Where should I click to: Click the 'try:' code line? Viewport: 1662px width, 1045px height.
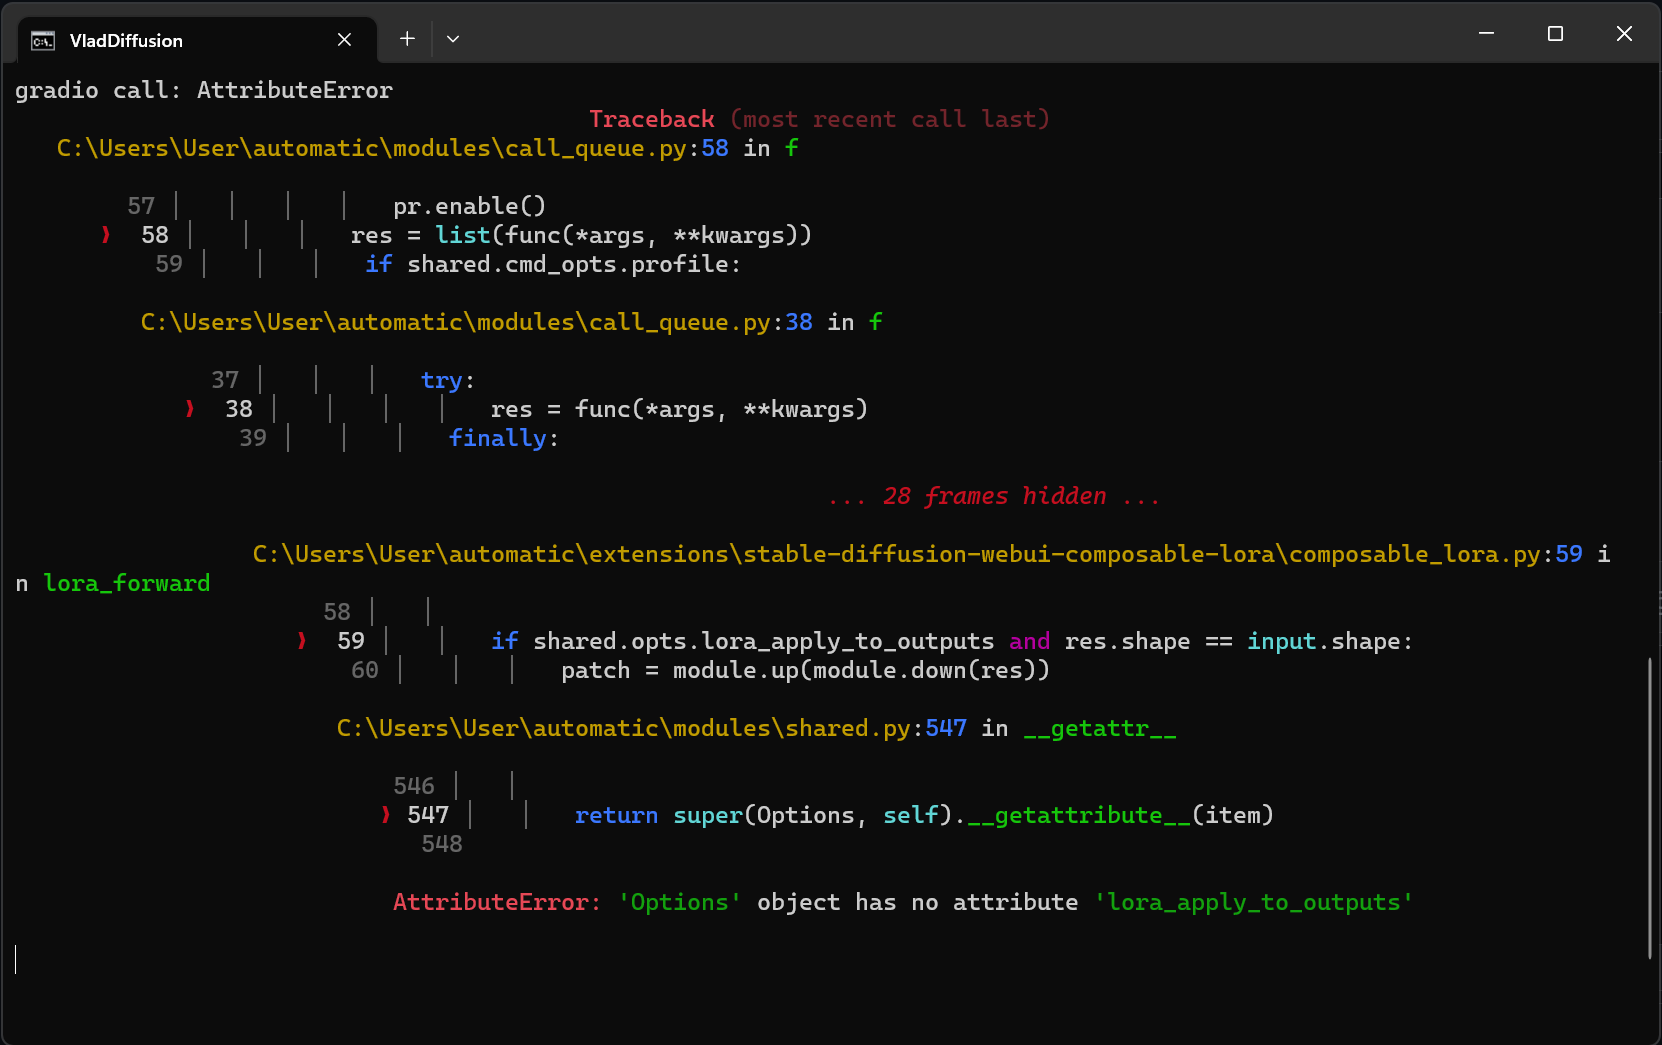448,380
